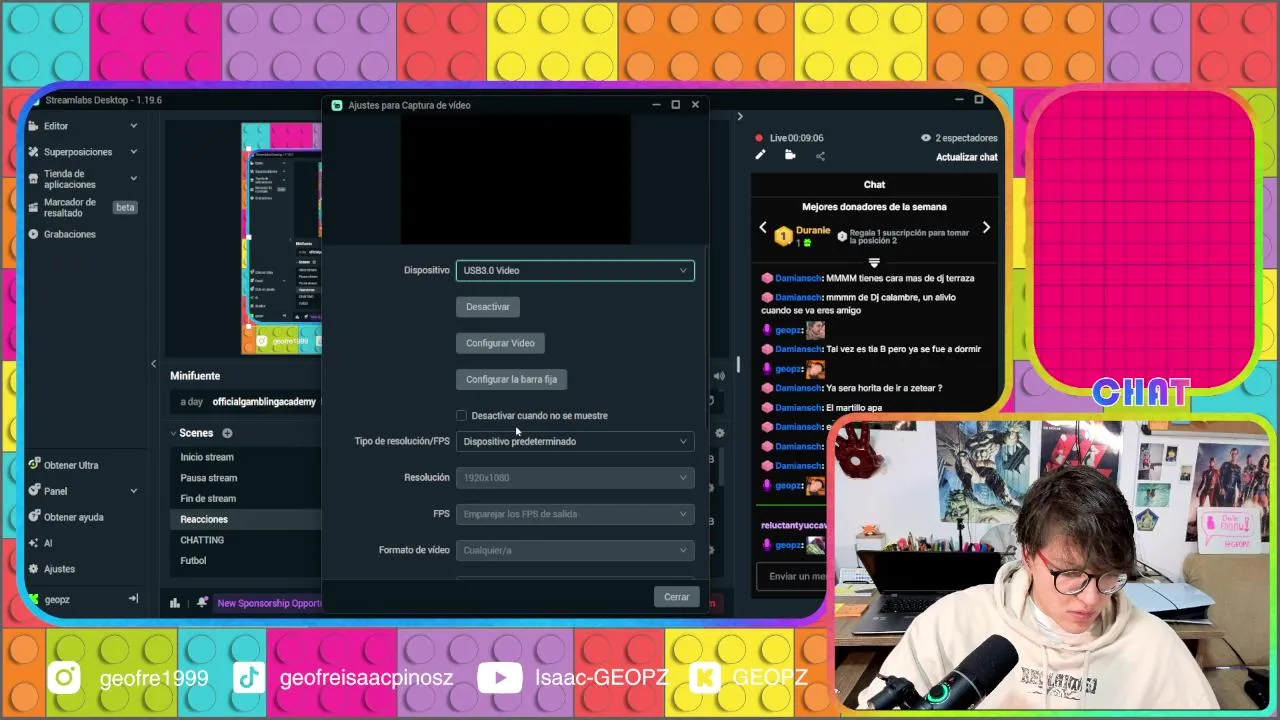Expand the Editor chevron in sidebar
Viewport: 1280px width, 720px height.
[x=133, y=126]
